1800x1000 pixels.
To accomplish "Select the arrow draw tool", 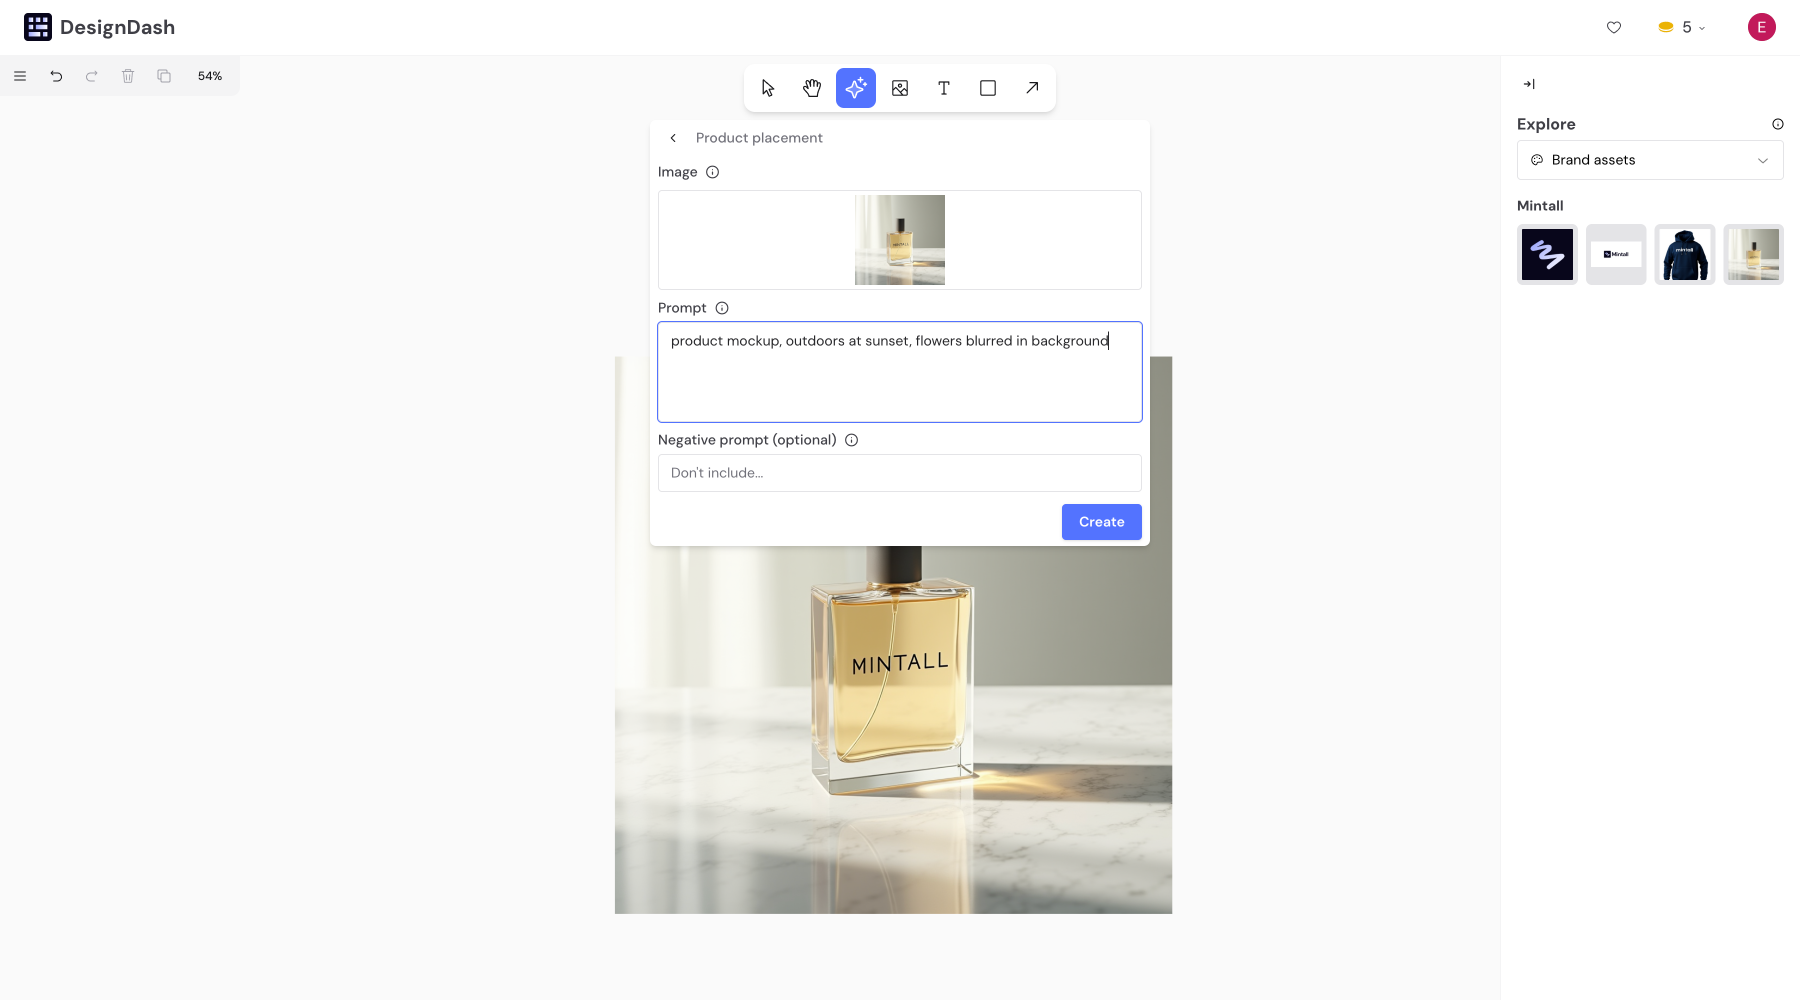I will (x=1032, y=88).
